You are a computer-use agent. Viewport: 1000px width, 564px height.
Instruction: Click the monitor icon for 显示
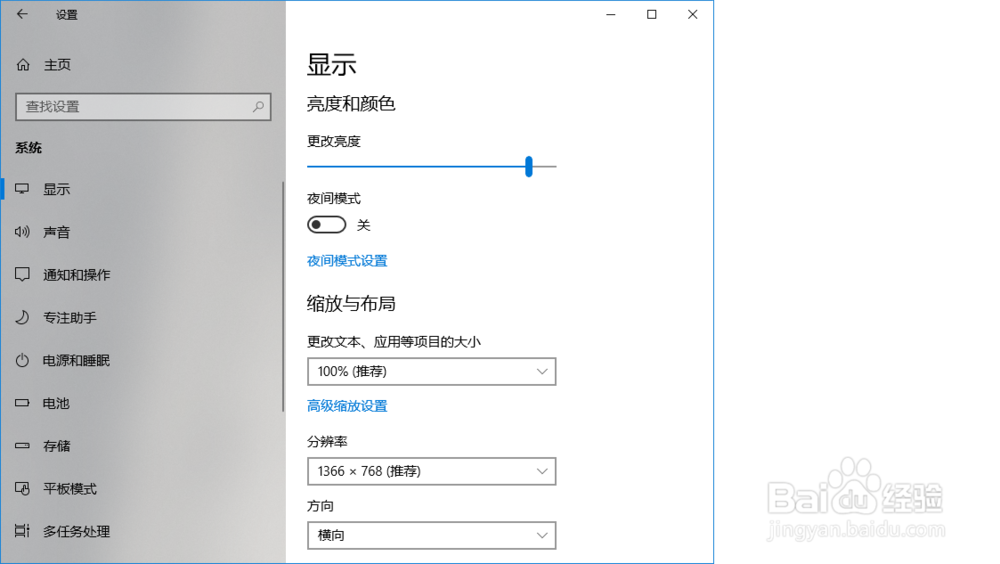pyautogui.click(x=22, y=189)
